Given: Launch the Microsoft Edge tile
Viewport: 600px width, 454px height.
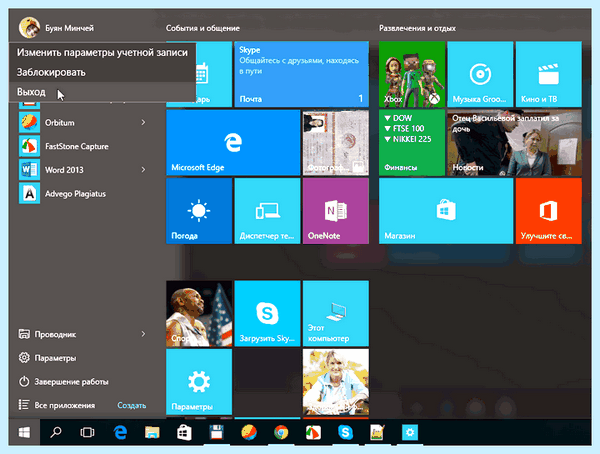Looking at the screenshot, I should pos(233,142).
